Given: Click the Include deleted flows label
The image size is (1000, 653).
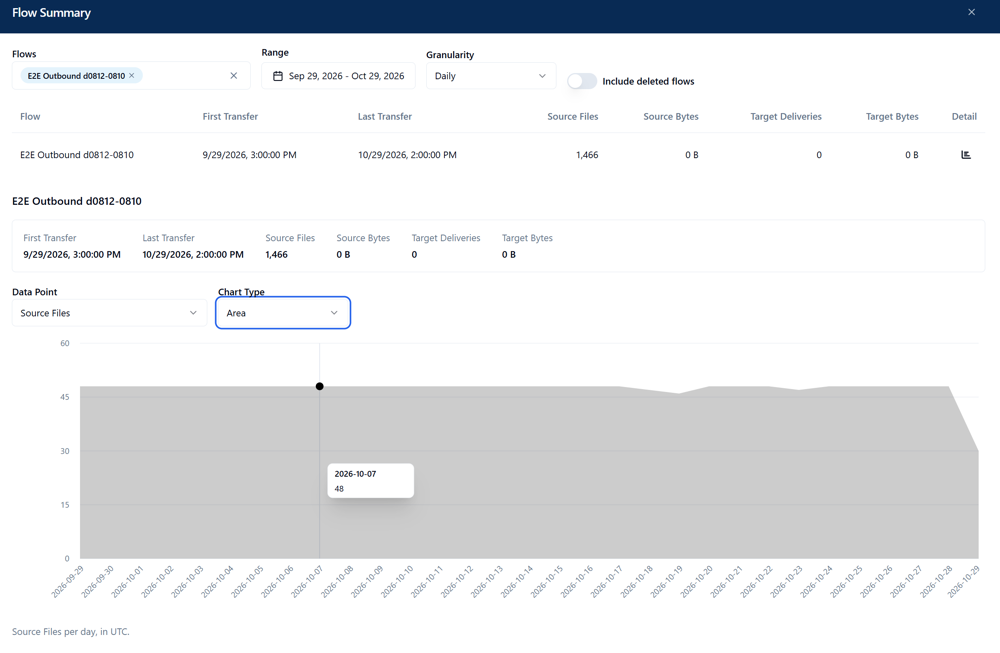Looking at the screenshot, I should (648, 81).
